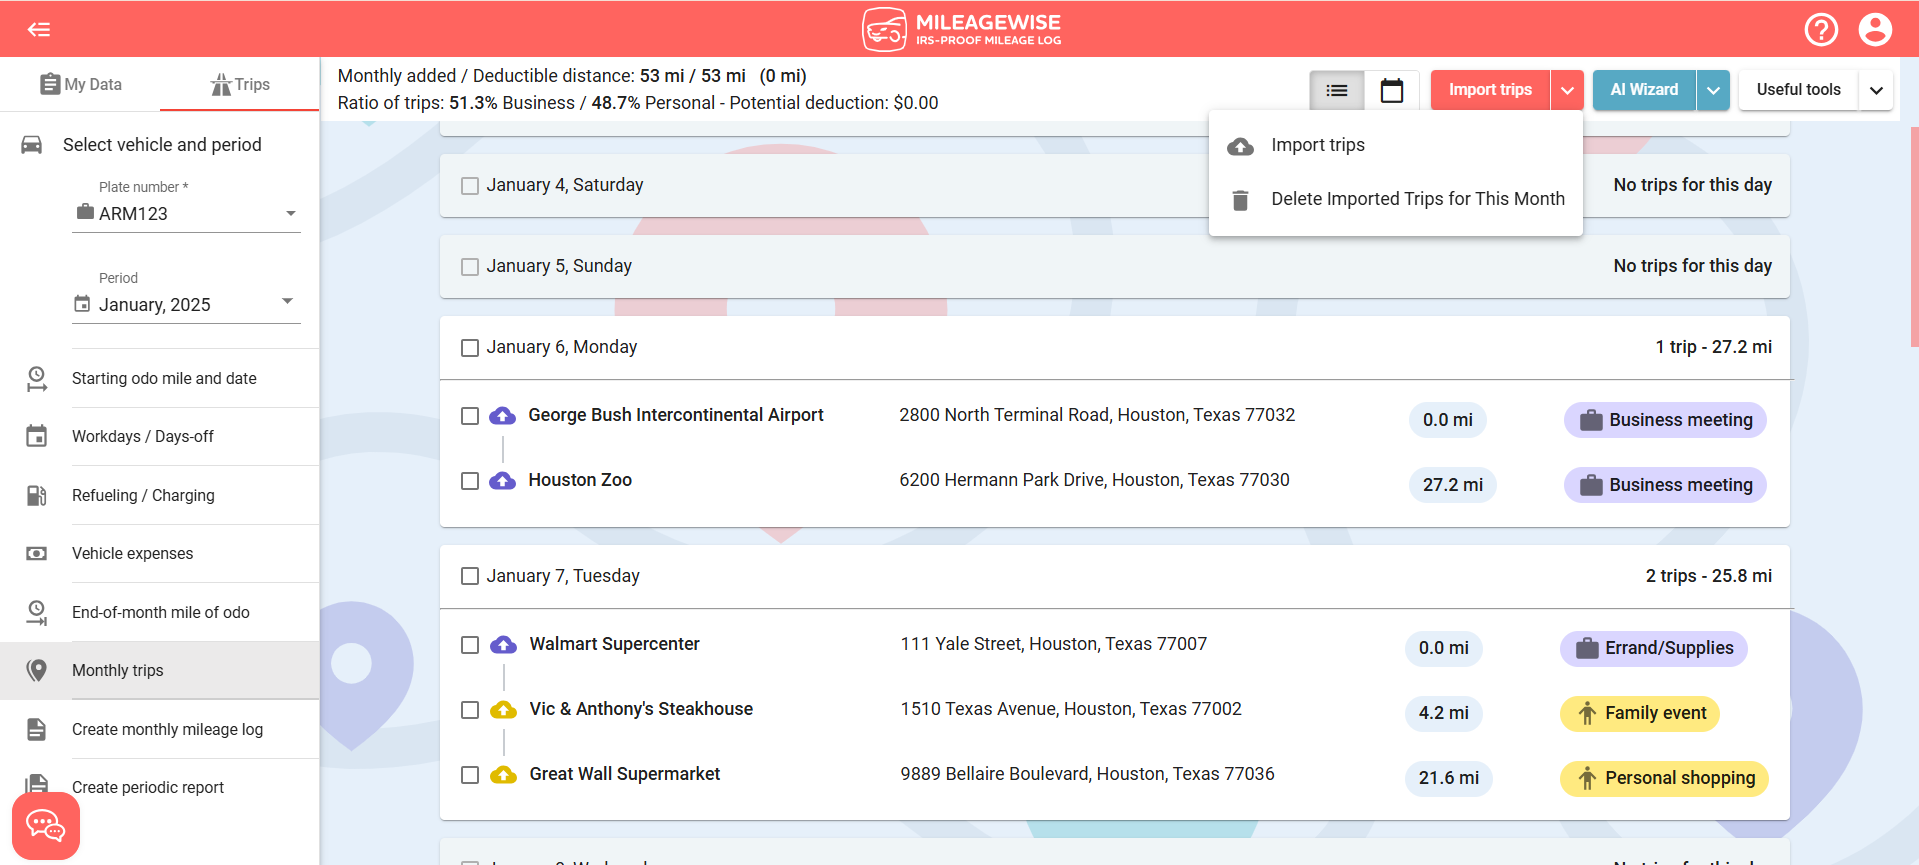Check the January 6, Monday checkbox
The width and height of the screenshot is (1919, 865).
[x=470, y=348]
